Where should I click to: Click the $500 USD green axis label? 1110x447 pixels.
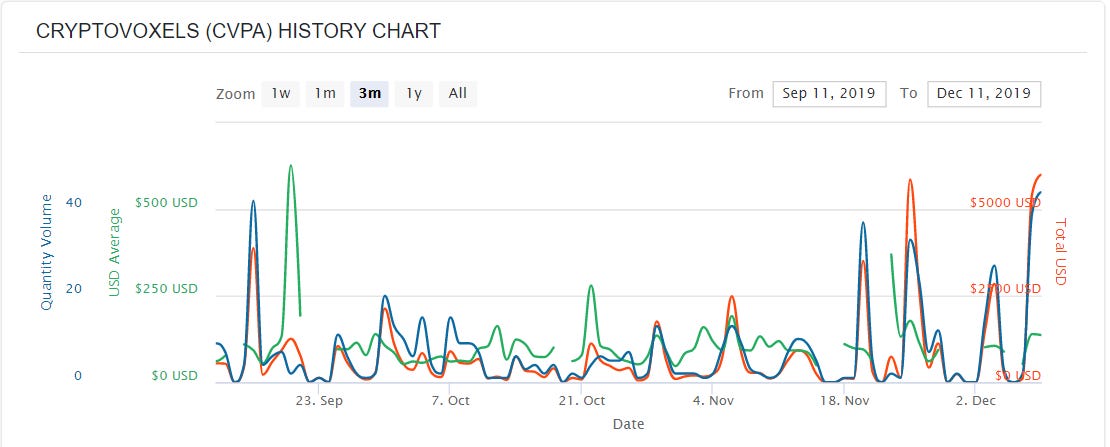tap(166, 203)
